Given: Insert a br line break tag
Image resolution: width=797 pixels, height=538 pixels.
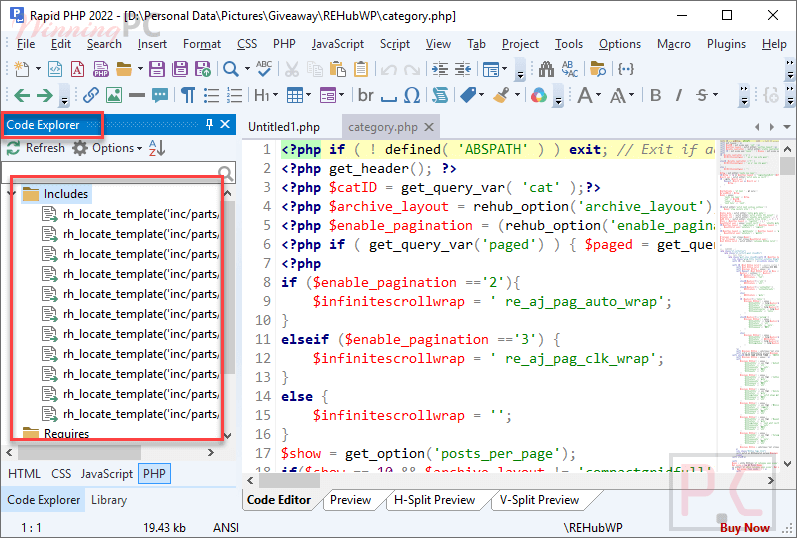Looking at the screenshot, I should tap(365, 95).
